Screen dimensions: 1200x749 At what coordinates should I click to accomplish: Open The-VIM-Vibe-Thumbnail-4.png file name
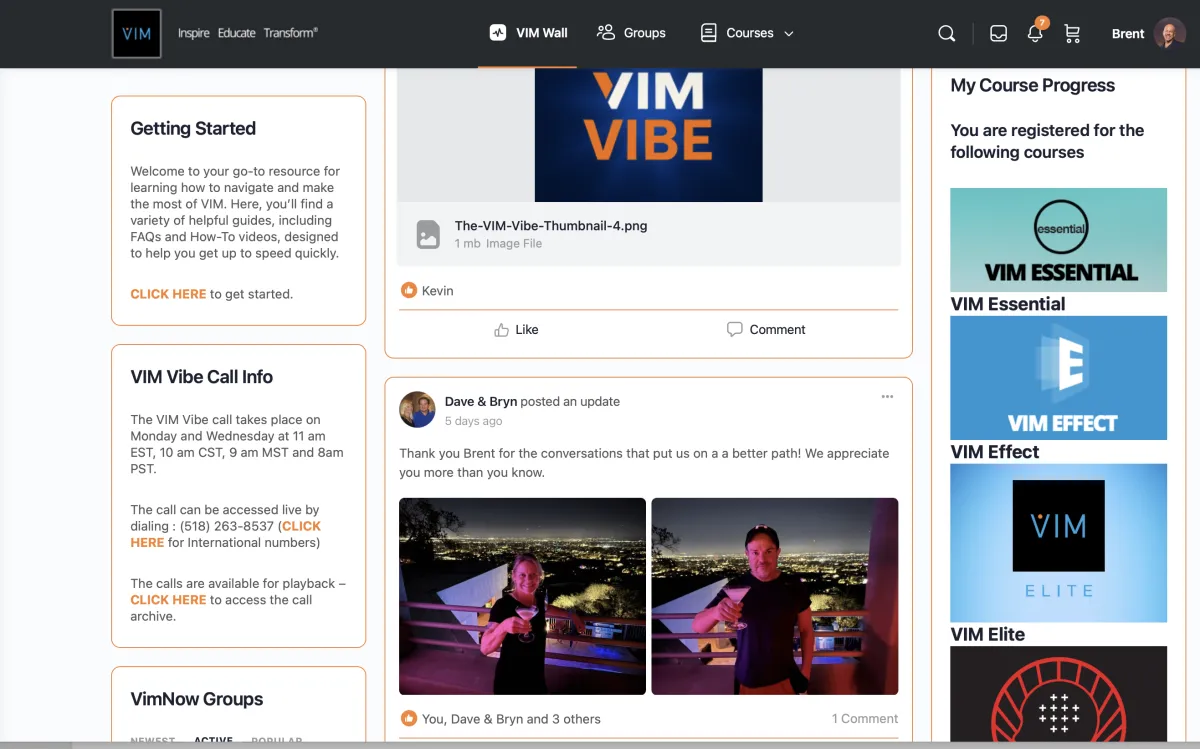click(x=551, y=226)
